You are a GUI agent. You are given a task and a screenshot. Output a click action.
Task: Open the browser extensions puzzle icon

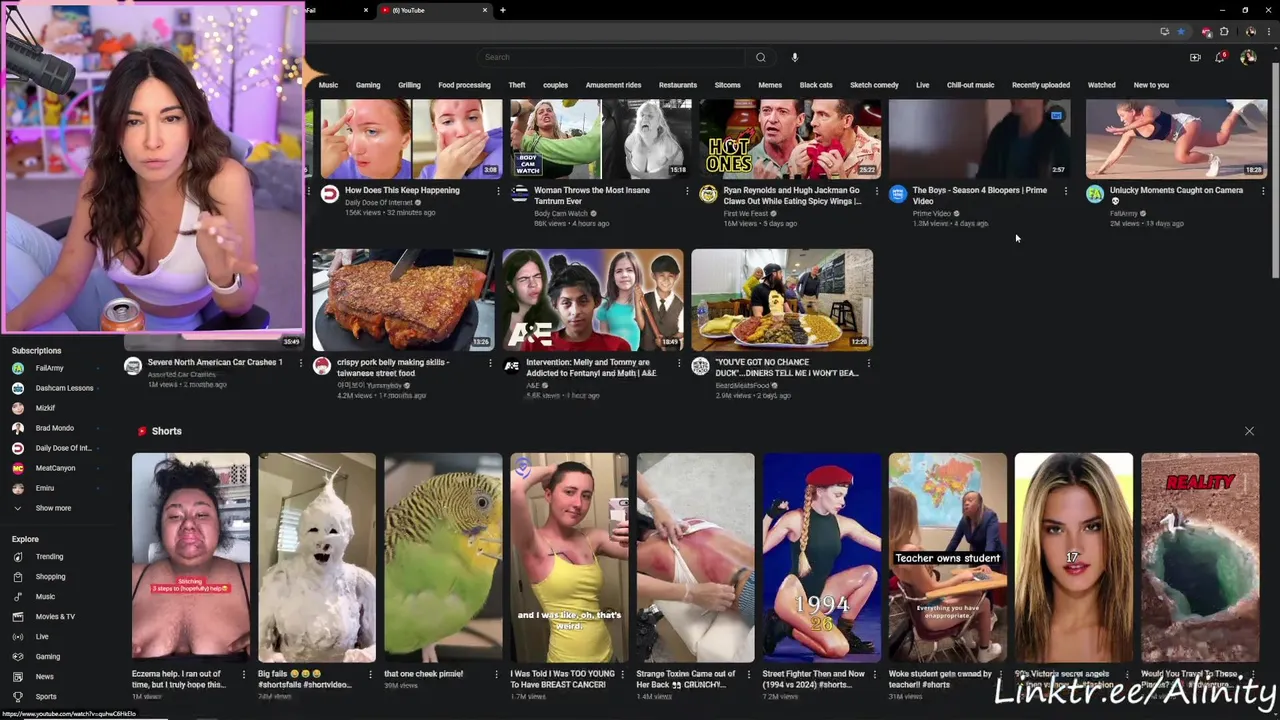[1224, 32]
